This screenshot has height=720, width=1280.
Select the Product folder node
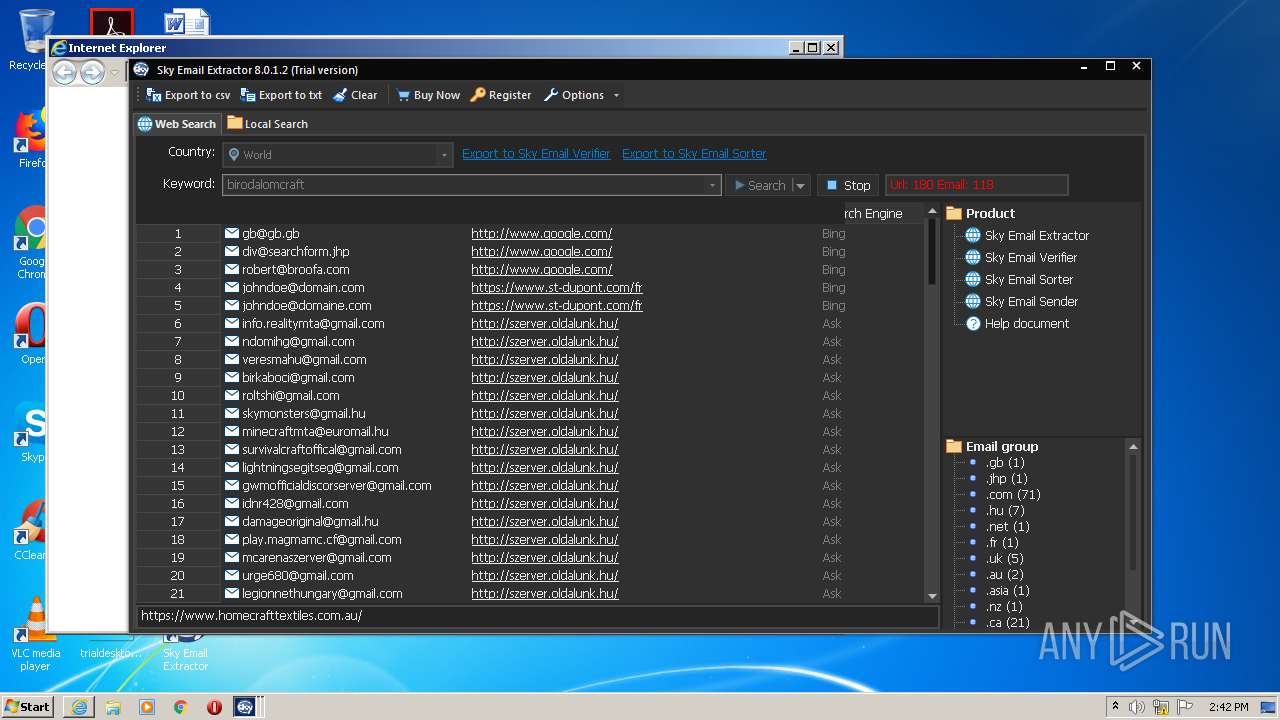point(980,213)
